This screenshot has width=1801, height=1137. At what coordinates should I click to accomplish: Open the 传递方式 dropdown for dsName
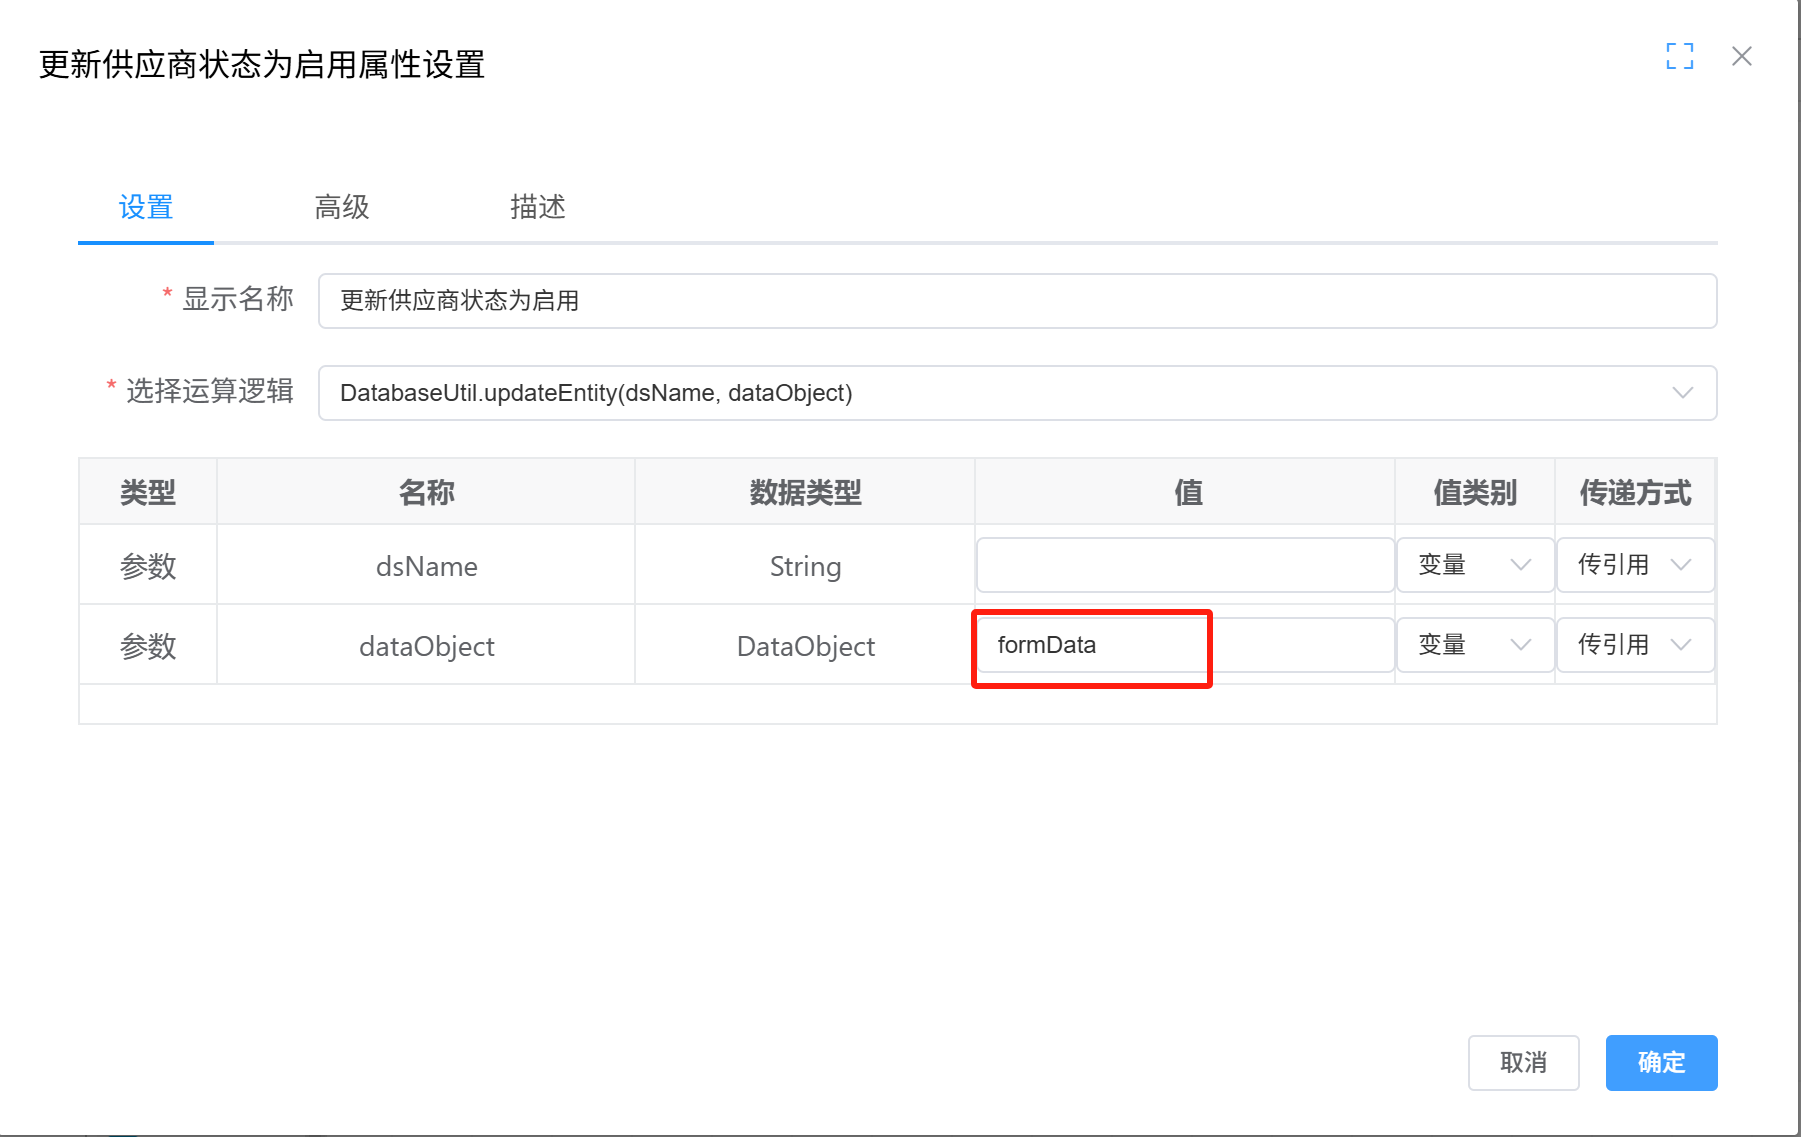point(1634,564)
